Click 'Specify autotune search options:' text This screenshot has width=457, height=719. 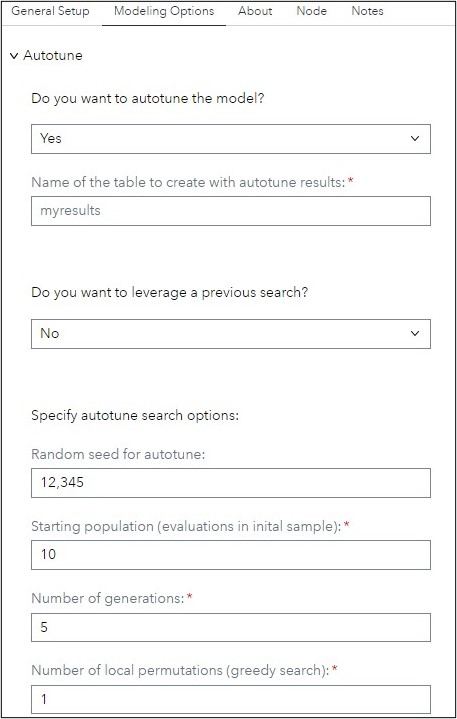click(135, 416)
